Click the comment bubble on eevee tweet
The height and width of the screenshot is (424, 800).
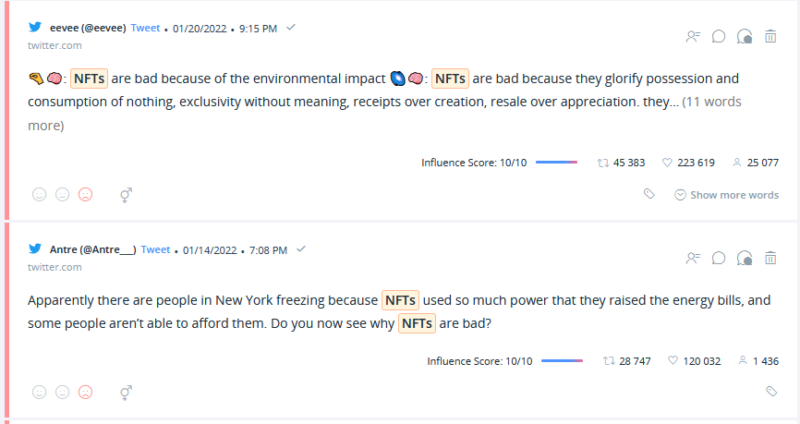[x=718, y=36]
